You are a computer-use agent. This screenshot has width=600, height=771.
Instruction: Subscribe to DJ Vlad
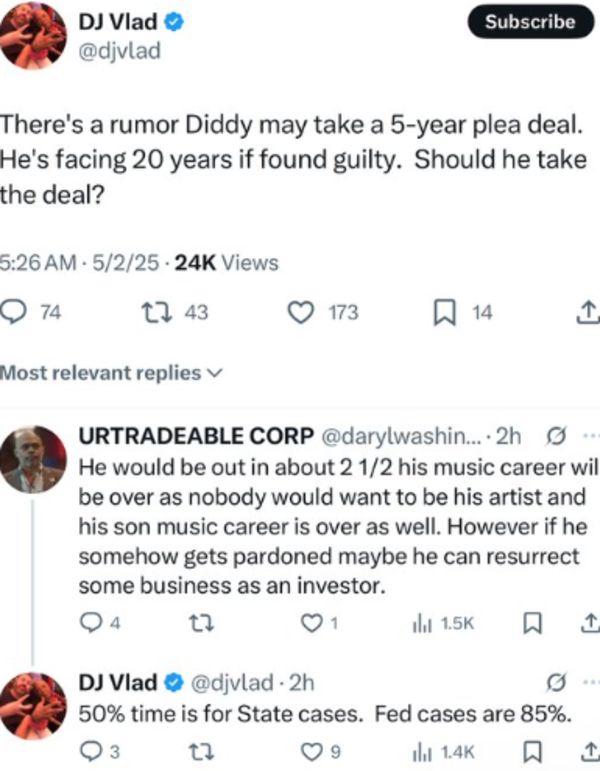tap(530, 22)
